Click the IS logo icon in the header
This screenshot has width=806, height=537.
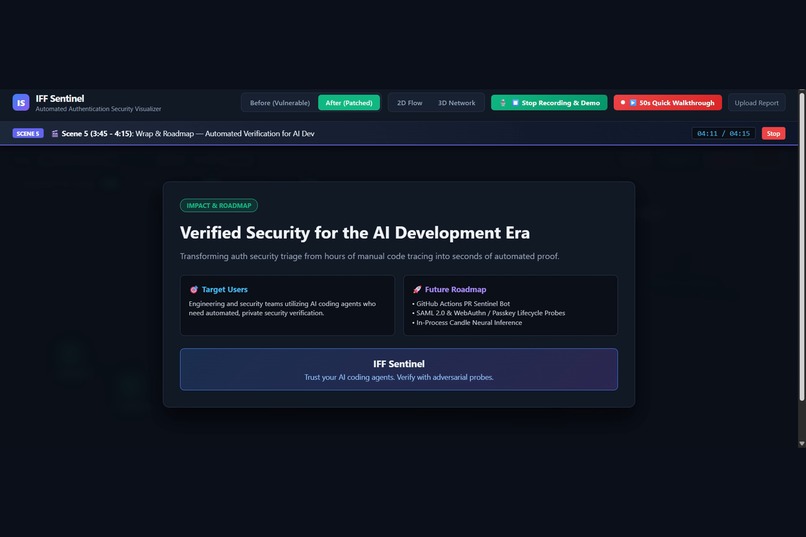pyautogui.click(x=21, y=103)
